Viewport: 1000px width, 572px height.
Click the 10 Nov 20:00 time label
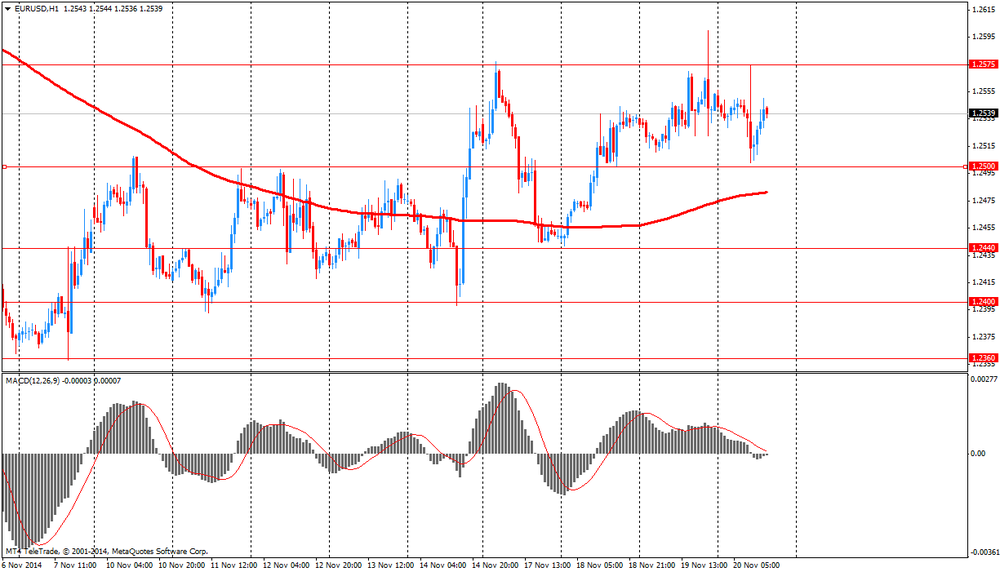(181, 565)
